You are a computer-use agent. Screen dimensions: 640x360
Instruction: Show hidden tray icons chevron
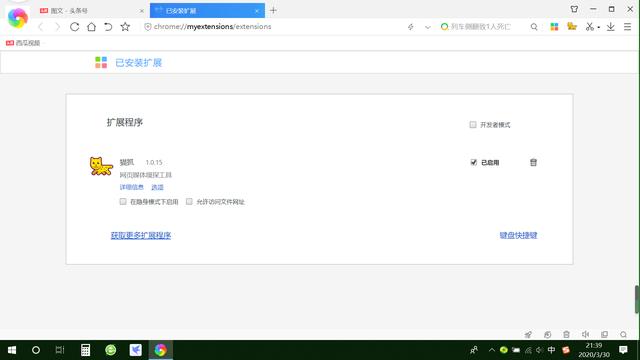[x=492, y=350]
